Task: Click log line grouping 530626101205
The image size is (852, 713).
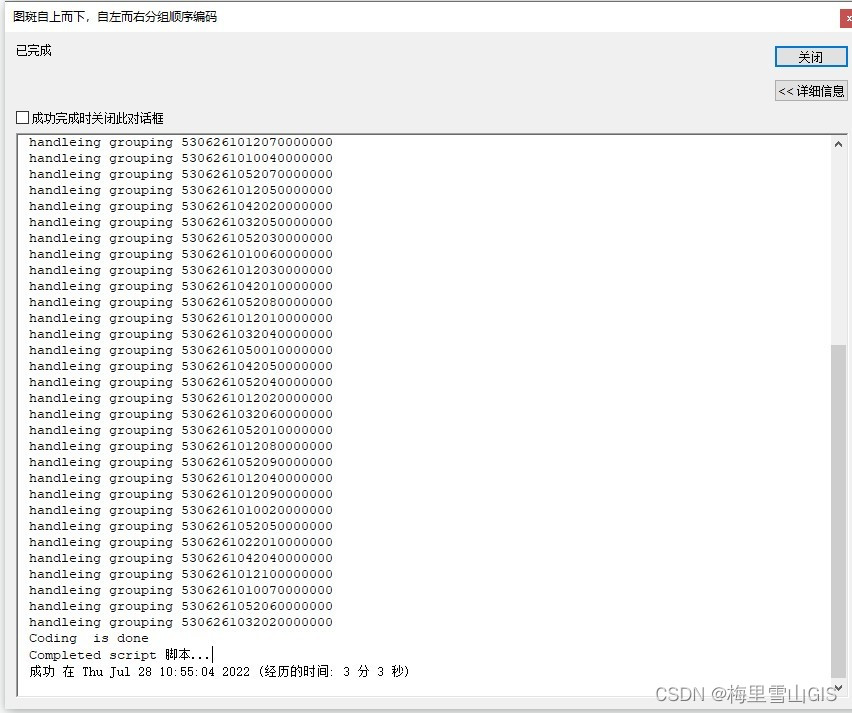Action: click(180, 190)
